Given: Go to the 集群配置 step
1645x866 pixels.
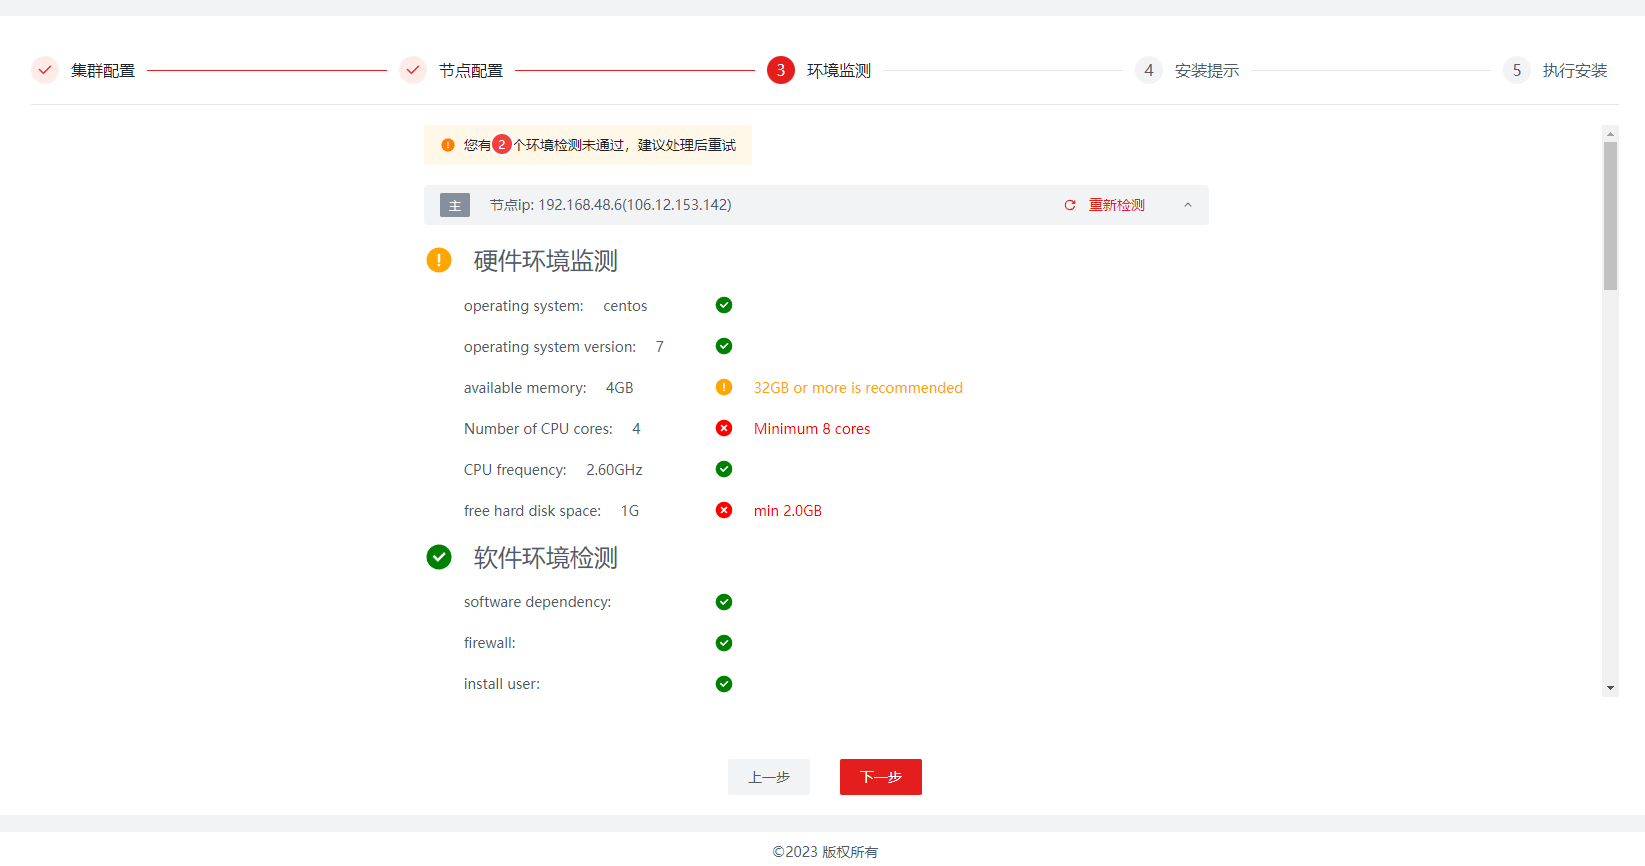Looking at the screenshot, I should [x=102, y=71].
